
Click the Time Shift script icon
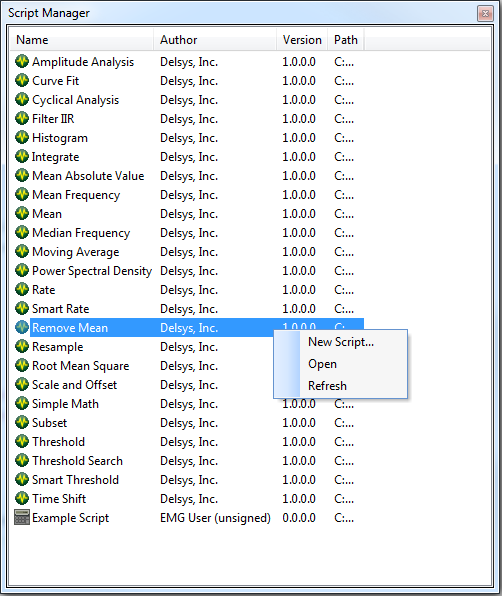point(22,498)
